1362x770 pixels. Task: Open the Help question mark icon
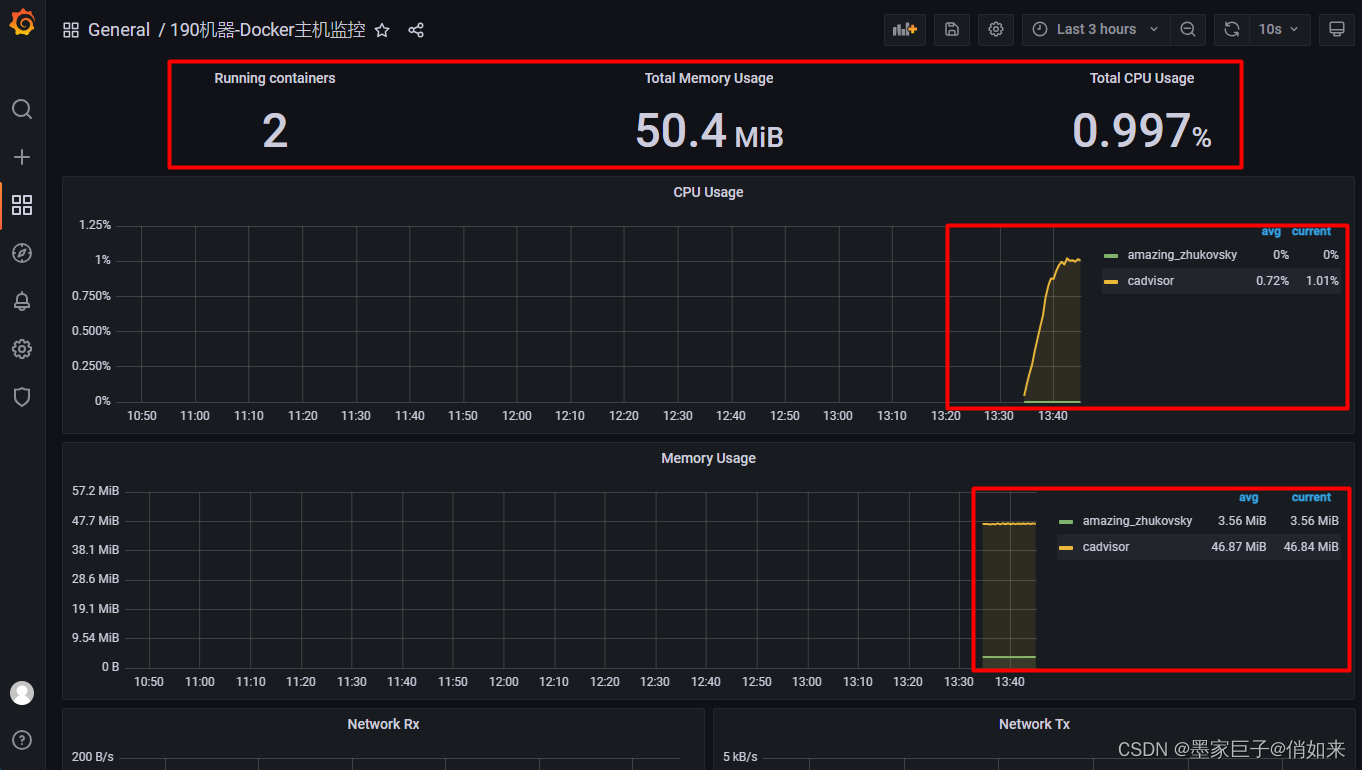coord(22,740)
